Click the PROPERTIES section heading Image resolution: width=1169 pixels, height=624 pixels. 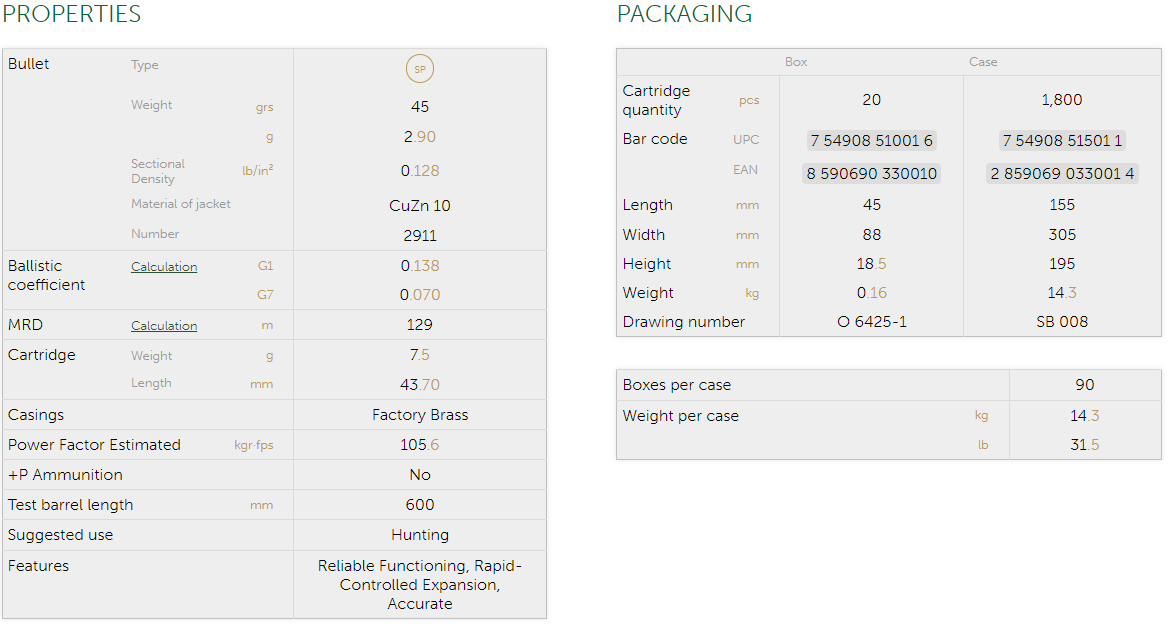(x=72, y=15)
